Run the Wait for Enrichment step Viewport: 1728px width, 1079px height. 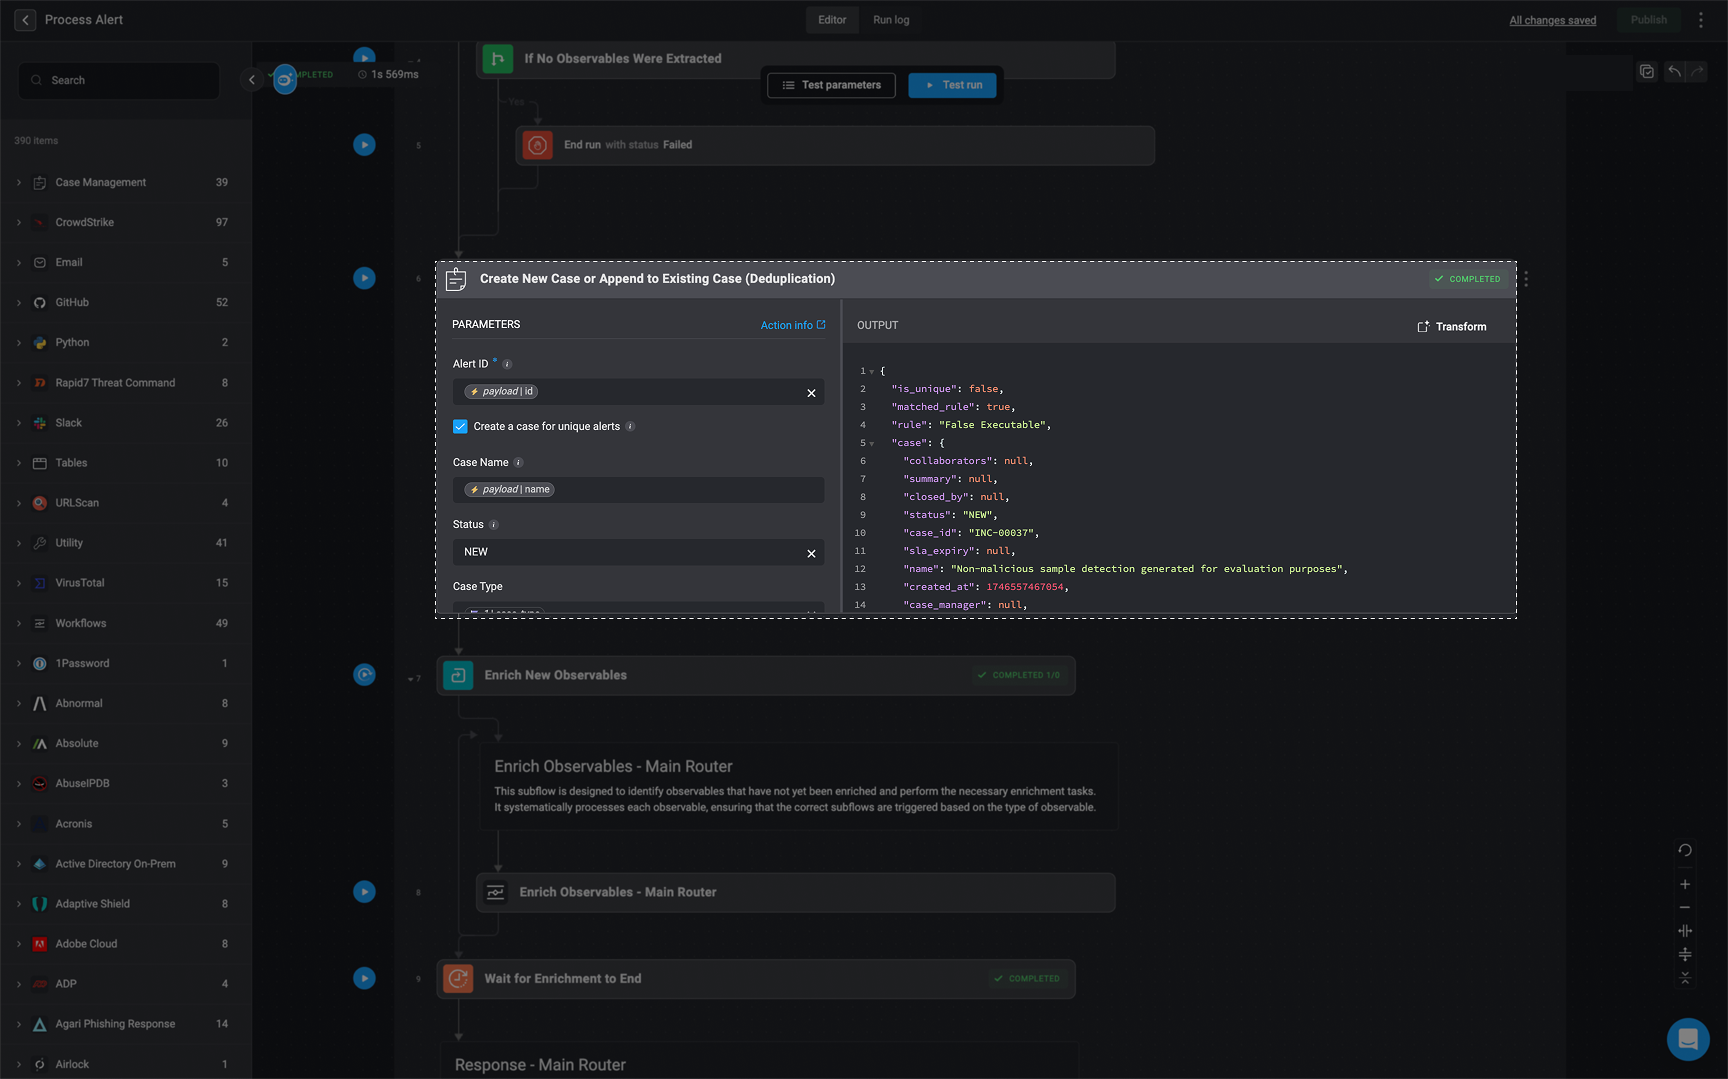pyautogui.click(x=364, y=978)
